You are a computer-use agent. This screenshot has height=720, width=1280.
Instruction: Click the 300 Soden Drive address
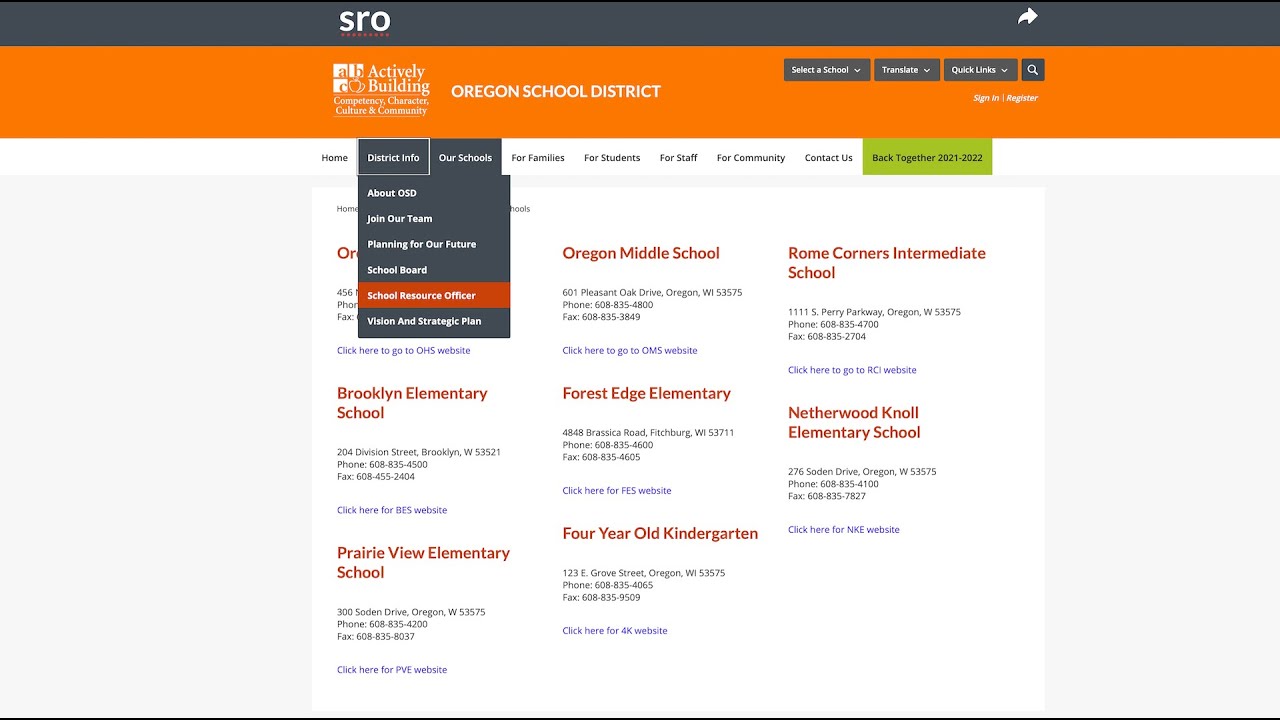tap(411, 612)
